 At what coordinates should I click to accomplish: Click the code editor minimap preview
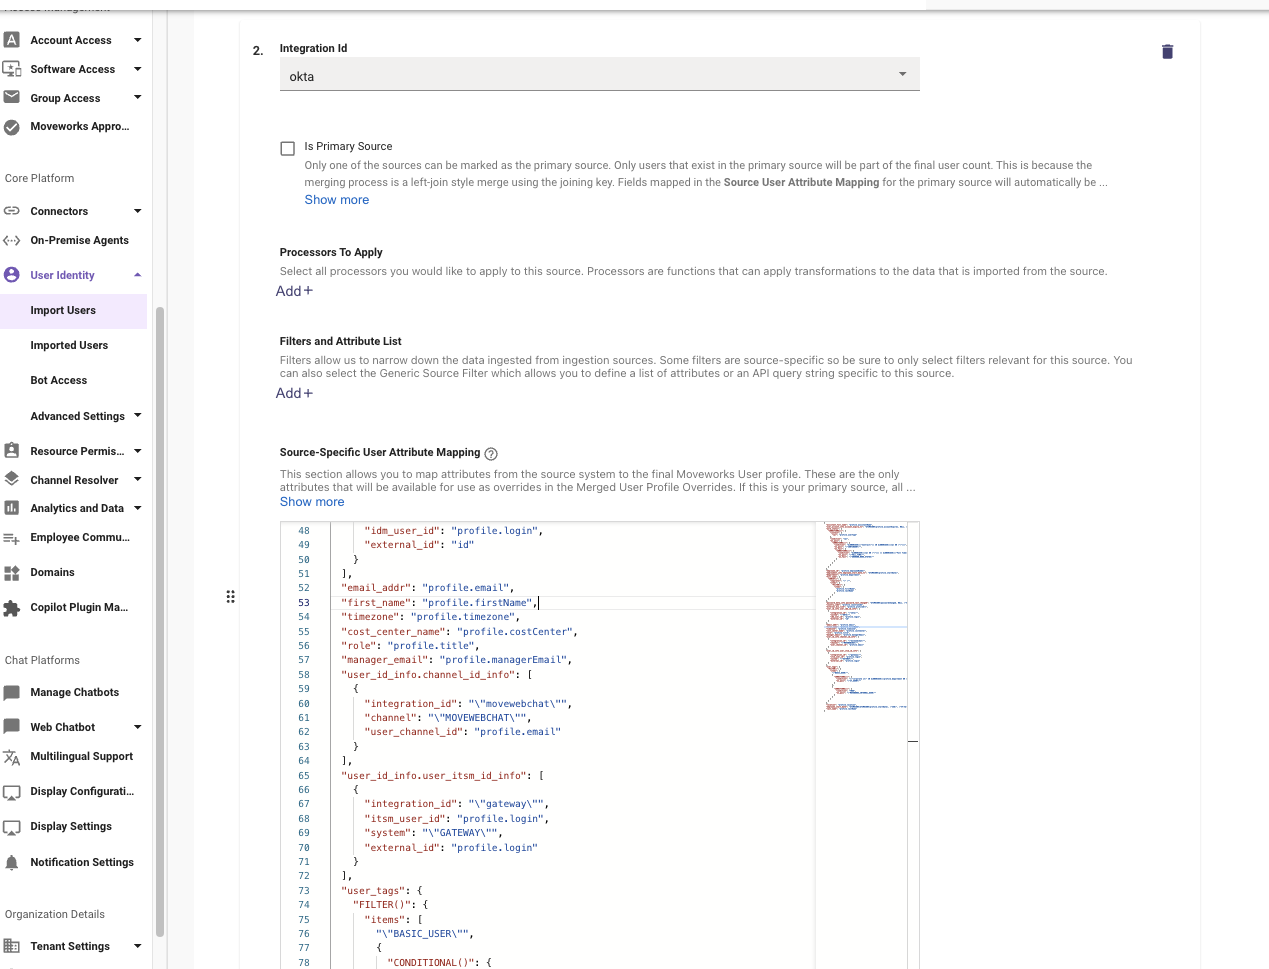pyautogui.click(x=865, y=615)
